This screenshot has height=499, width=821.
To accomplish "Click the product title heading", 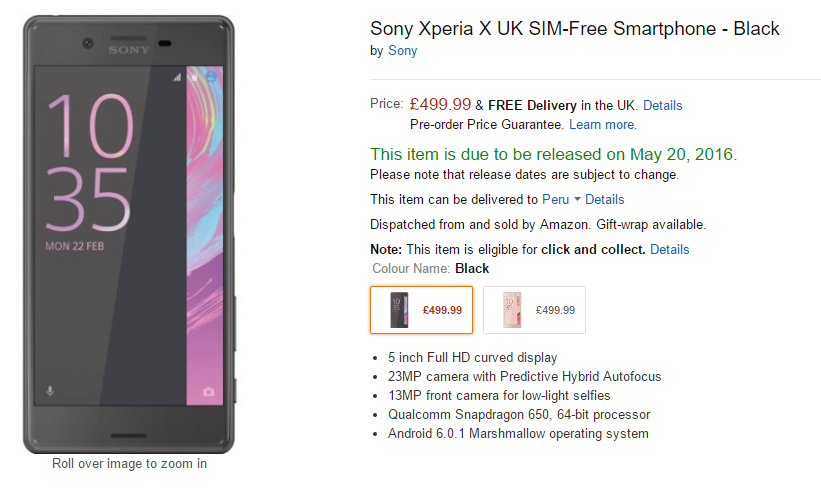I will [574, 28].
